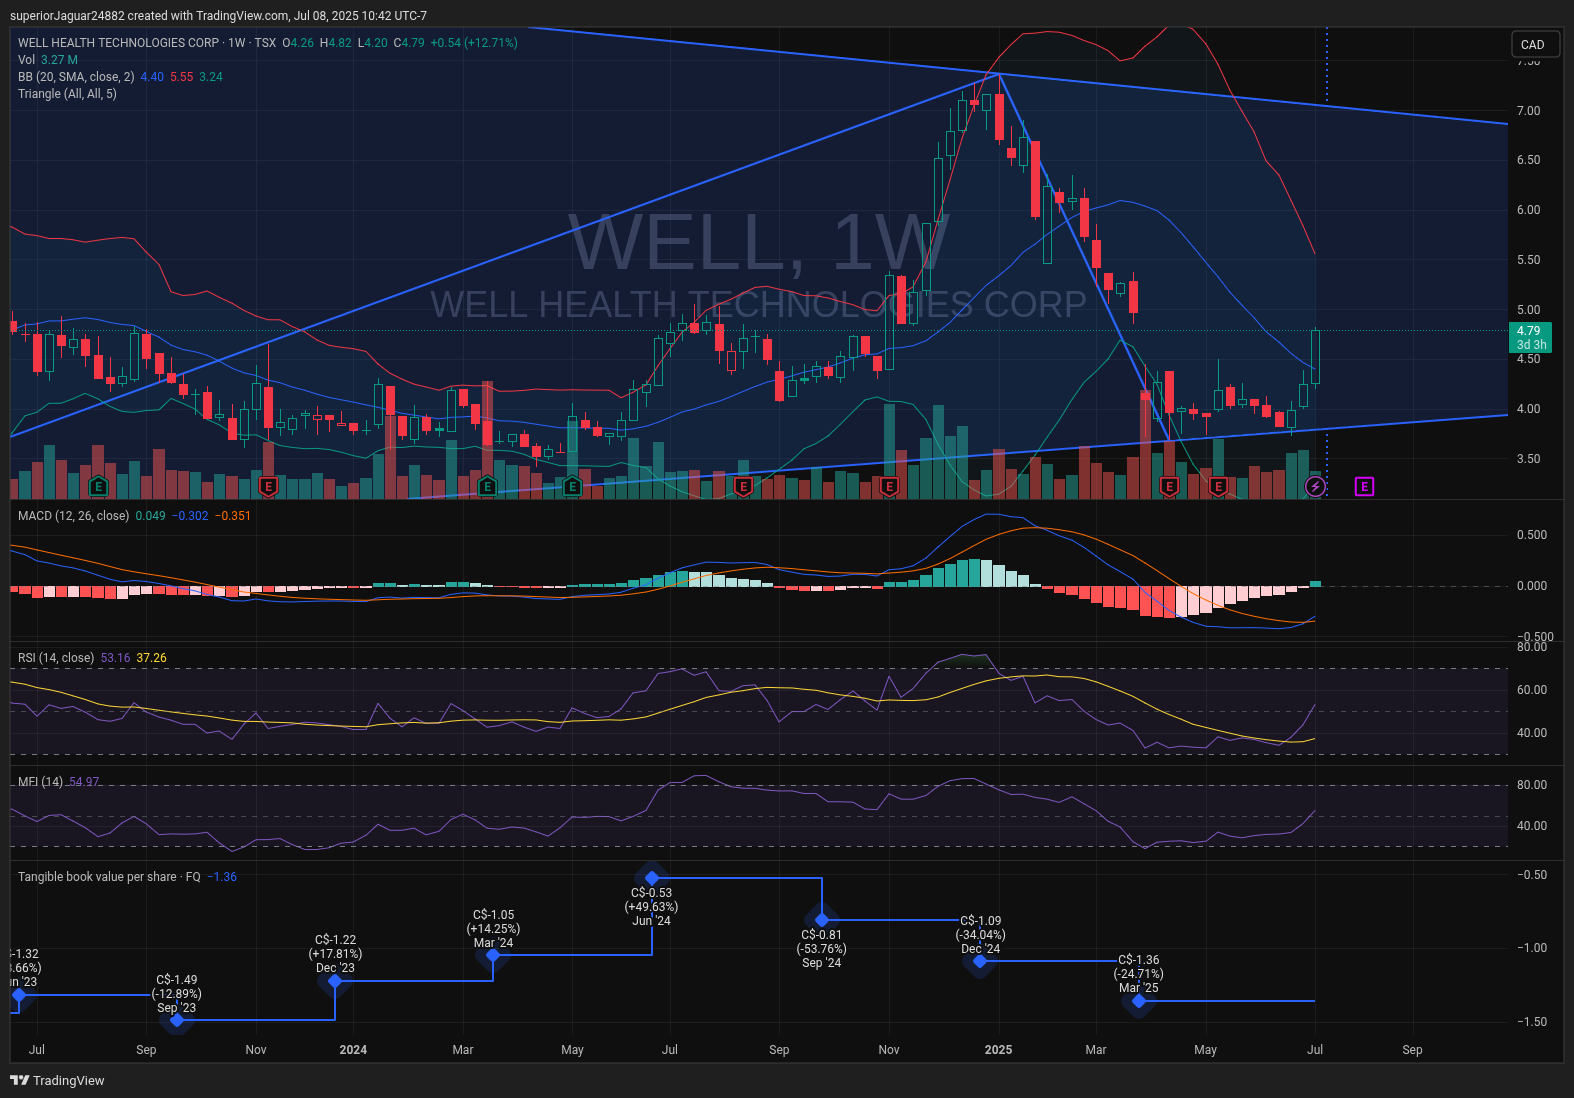The image size is (1574, 1098).
Task: Click the red earnings marker near August 2024
Action: click(x=743, y=487)
